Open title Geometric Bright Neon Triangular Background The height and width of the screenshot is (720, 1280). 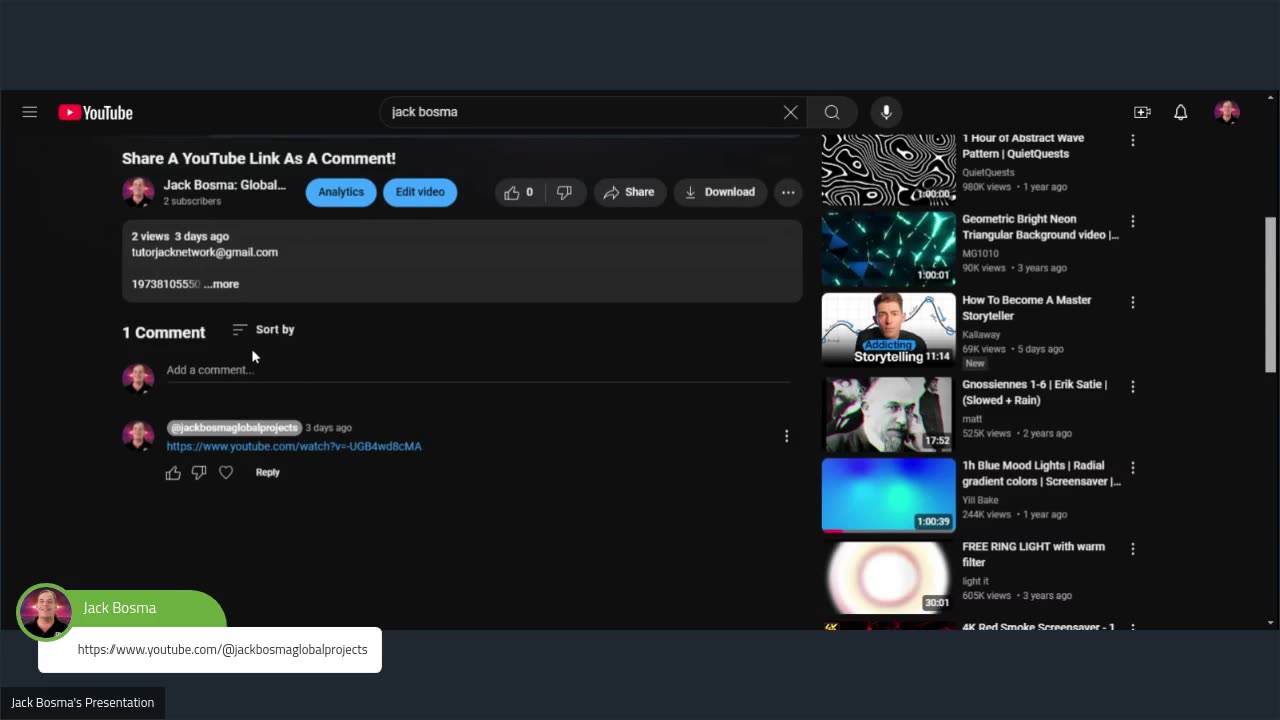click(1040, 227)
